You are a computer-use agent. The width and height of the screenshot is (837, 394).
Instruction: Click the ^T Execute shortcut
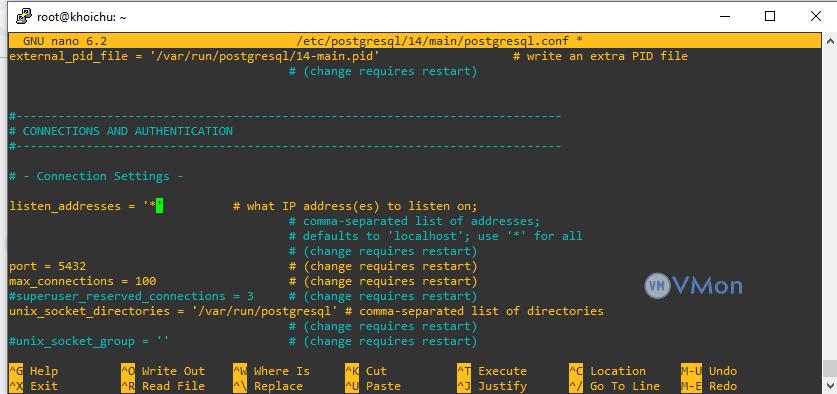pos(492,371)
